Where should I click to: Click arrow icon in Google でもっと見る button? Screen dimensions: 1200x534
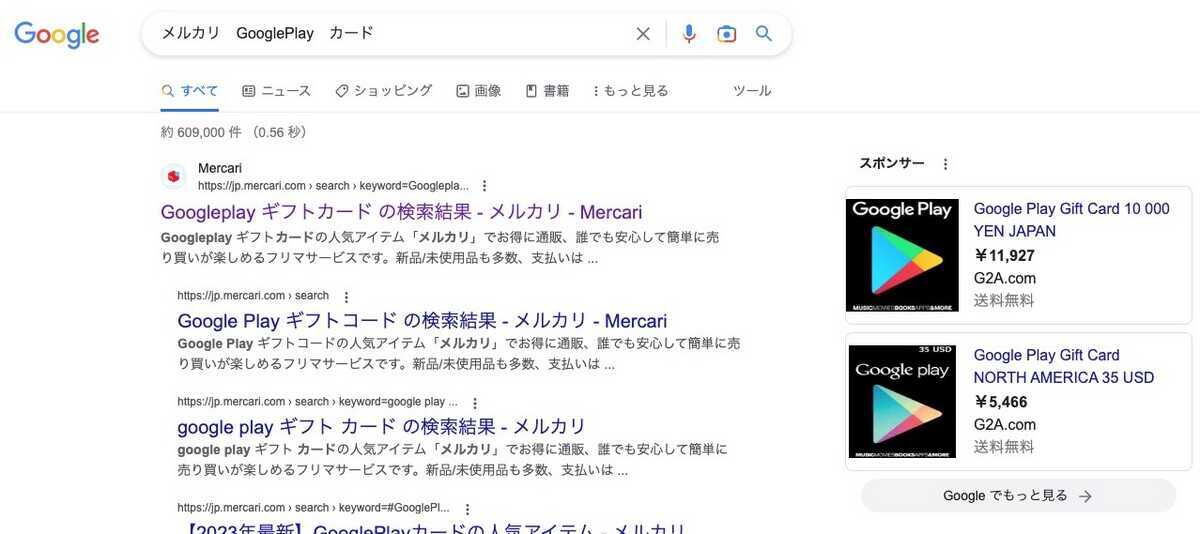1085,496
